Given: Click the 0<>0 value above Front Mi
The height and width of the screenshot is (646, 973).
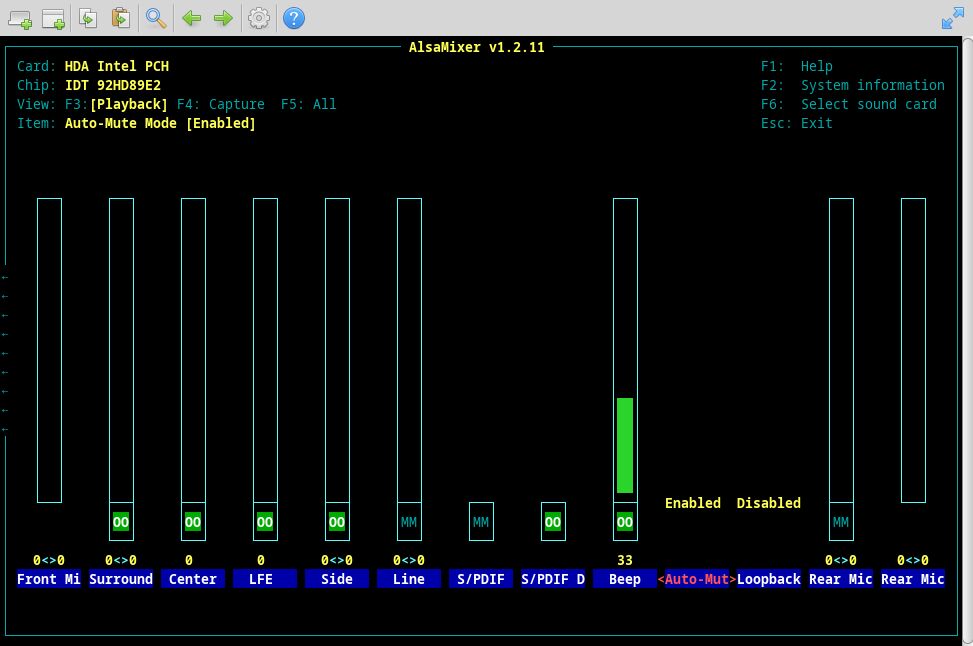Looking at the screenshot, I should point(49,560).
